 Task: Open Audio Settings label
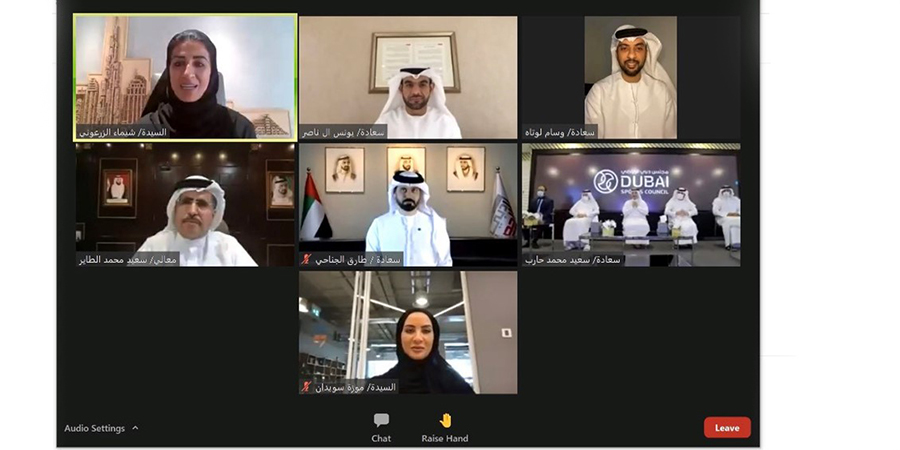(94, 428)
